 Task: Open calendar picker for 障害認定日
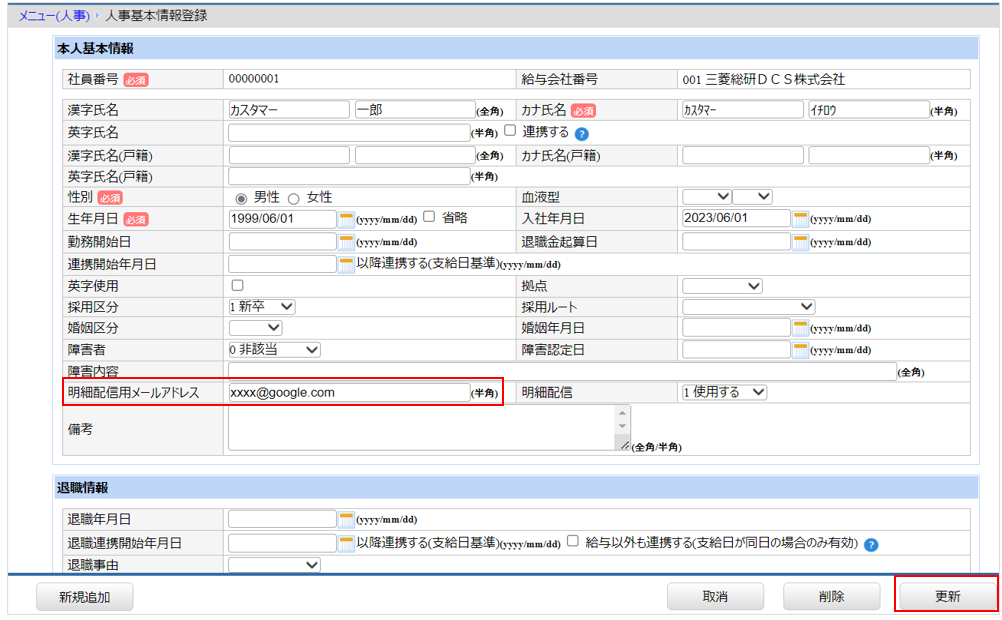[x=799, y=350]
